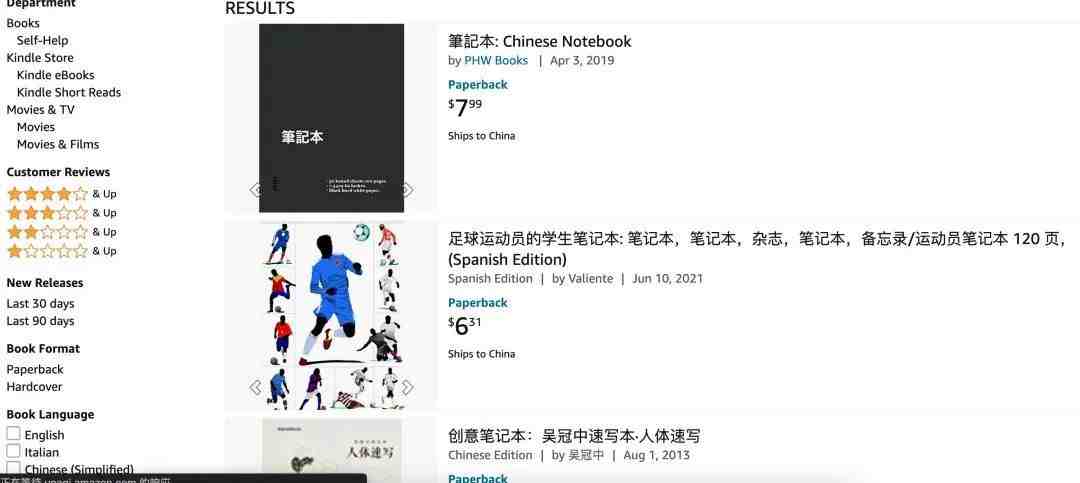This screenshot has height=483, width=1080.
Task: Open Self-Help under Books
Action: (x=43, y=41)
